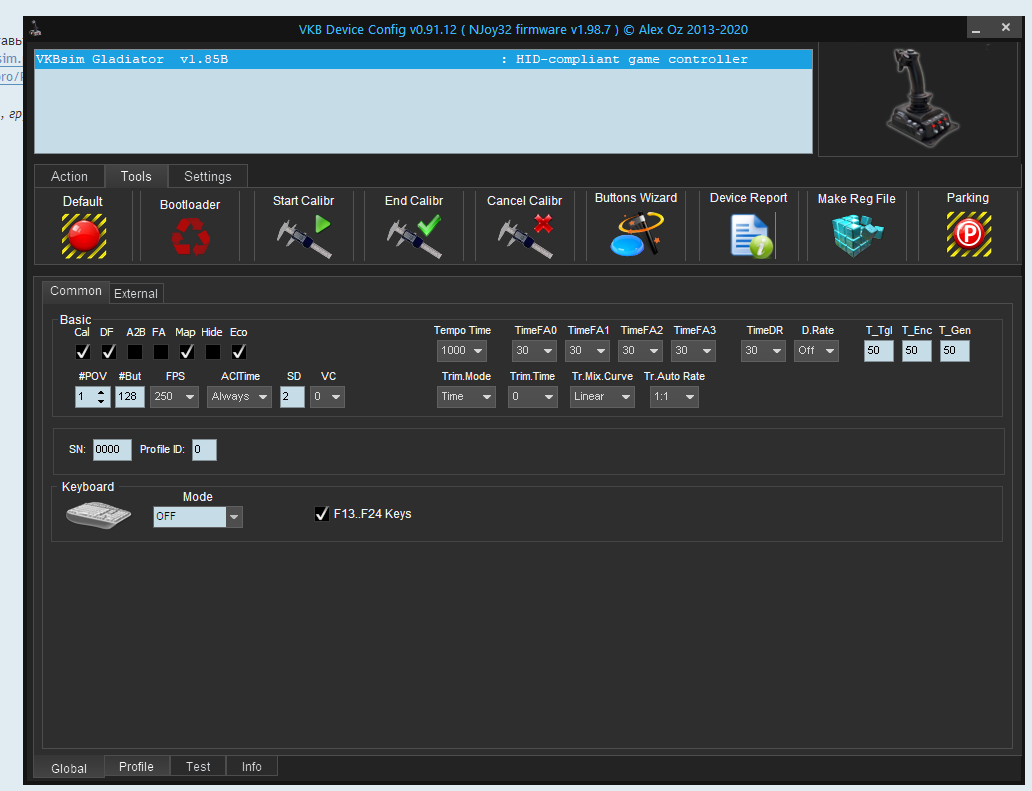Uncheck the Map checkbox
The height and width of the screenshot is (791, 1032).
tap(187, 352)
